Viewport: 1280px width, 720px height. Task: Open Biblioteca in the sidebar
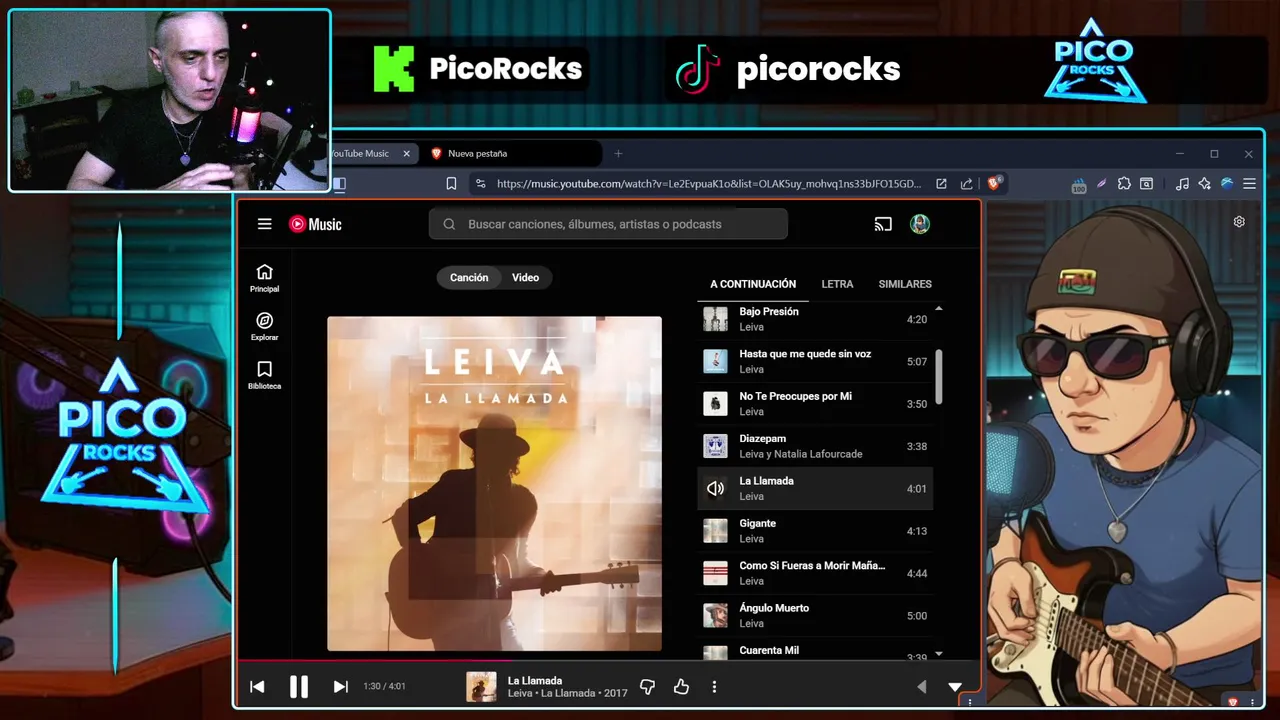264,375
